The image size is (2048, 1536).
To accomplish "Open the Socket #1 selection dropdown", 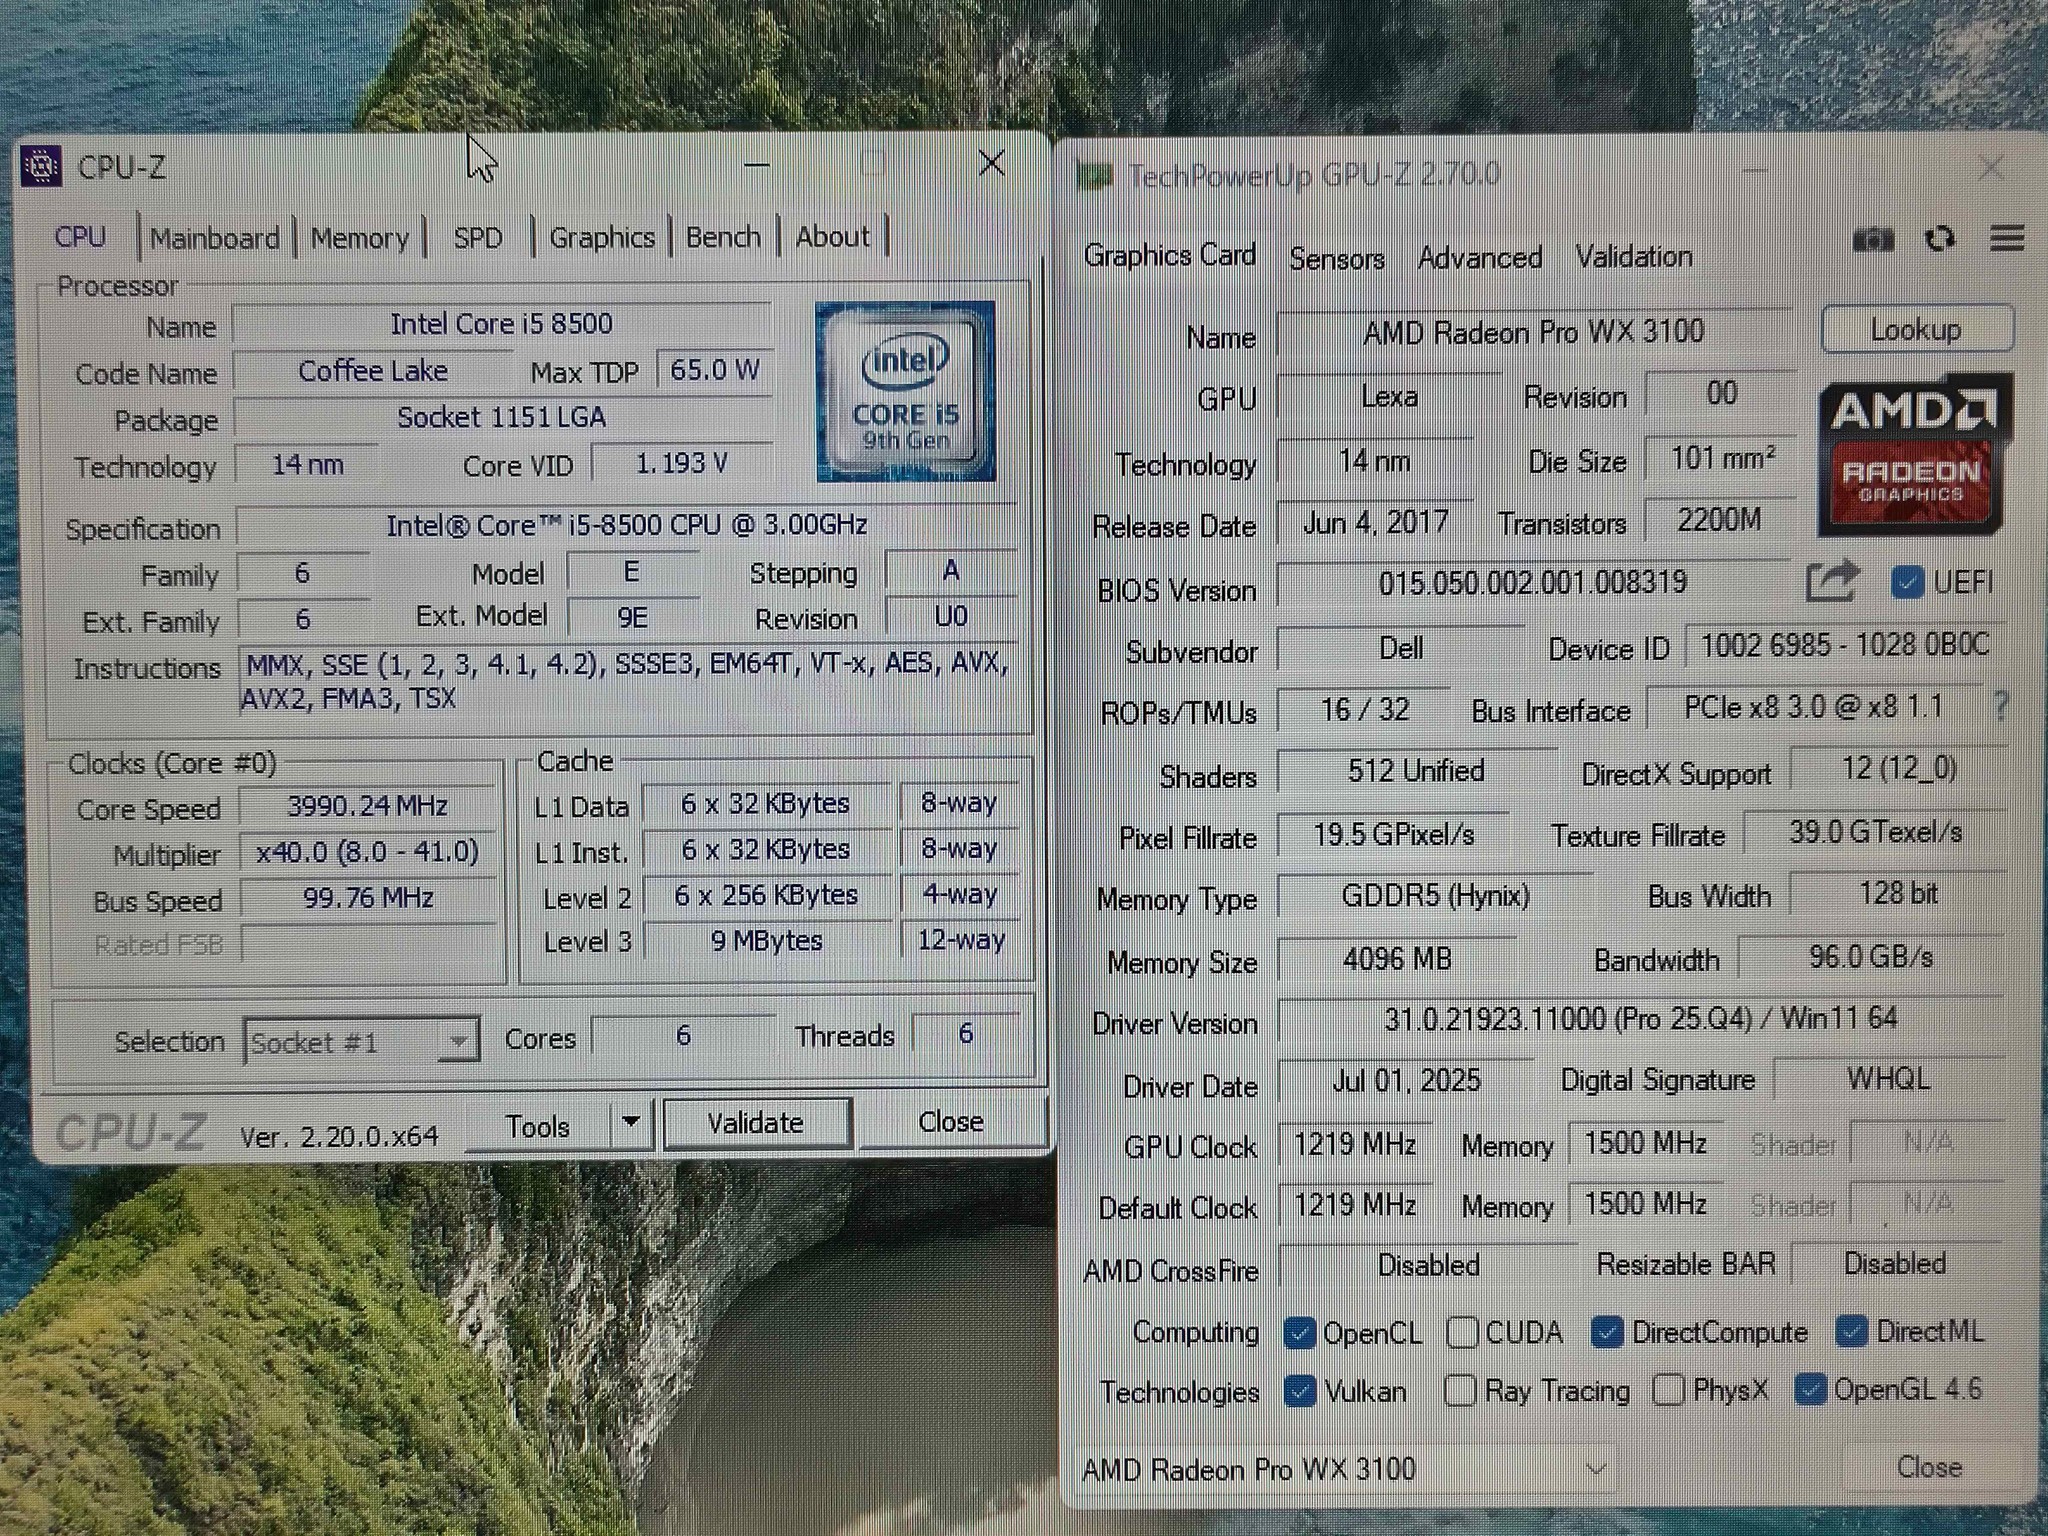I will click(457, 1041).
